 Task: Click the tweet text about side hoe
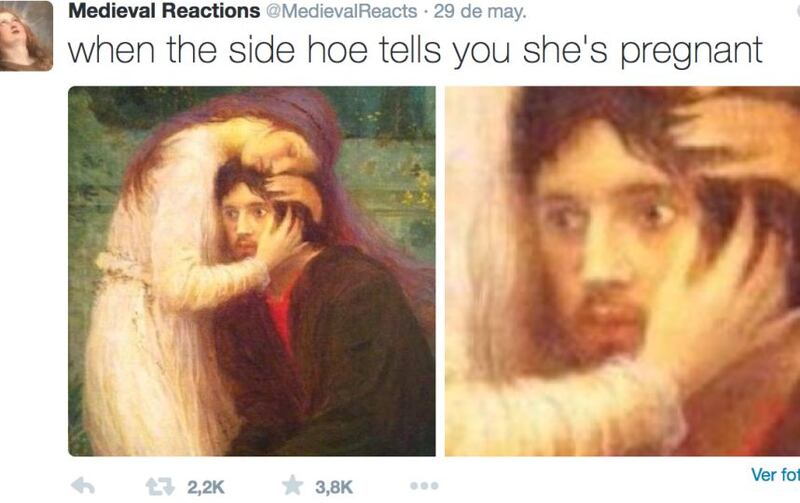[x=415, y=51]
